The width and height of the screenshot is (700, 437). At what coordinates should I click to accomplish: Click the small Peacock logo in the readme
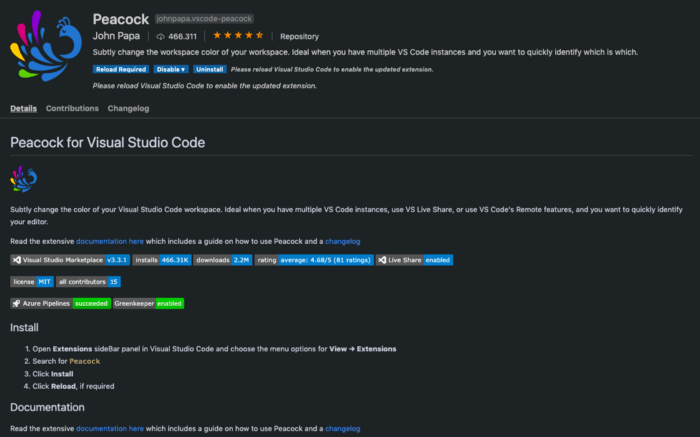24,179
